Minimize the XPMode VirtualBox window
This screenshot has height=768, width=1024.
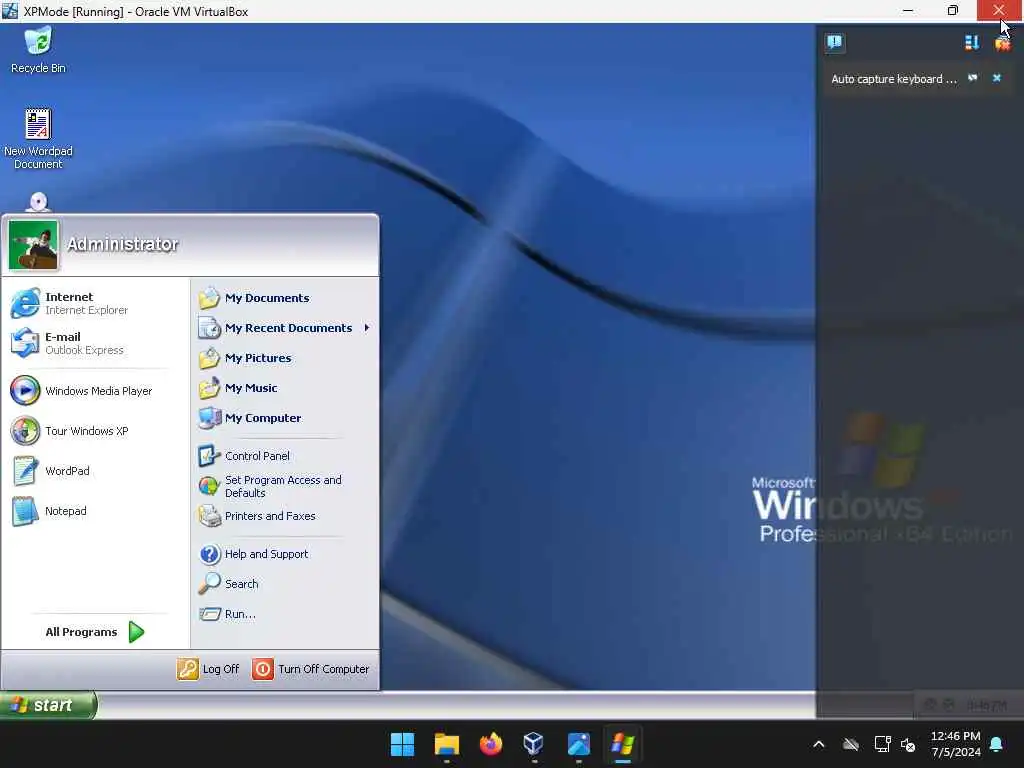pos(908,10)
